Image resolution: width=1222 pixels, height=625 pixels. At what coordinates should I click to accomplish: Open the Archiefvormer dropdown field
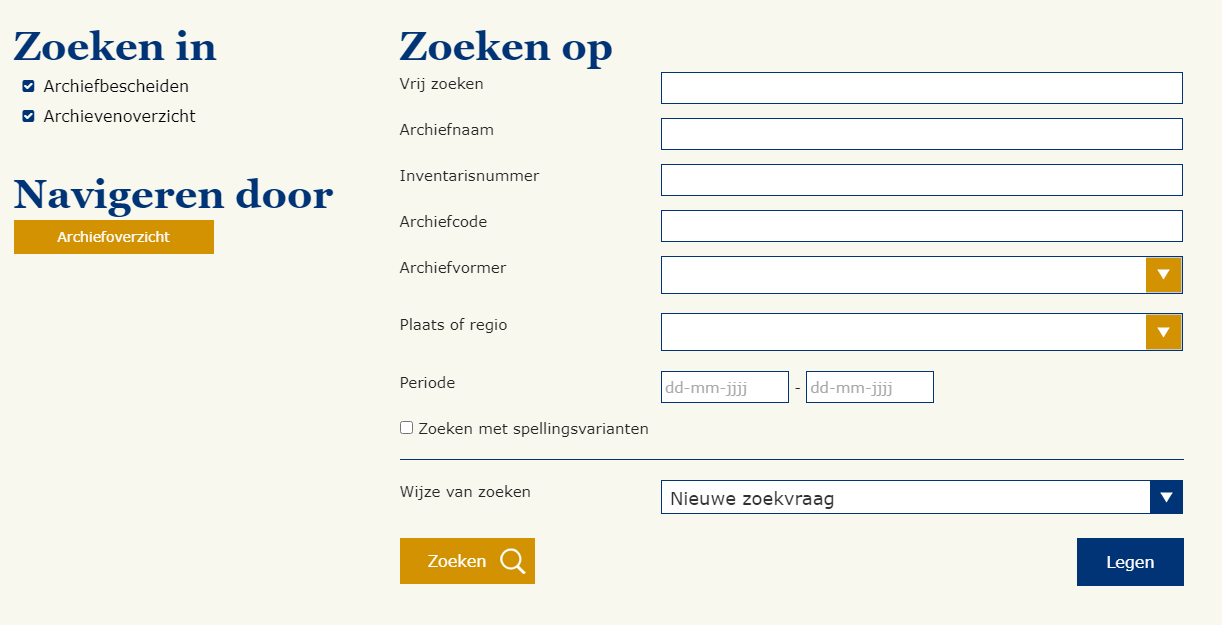[921, 275]
